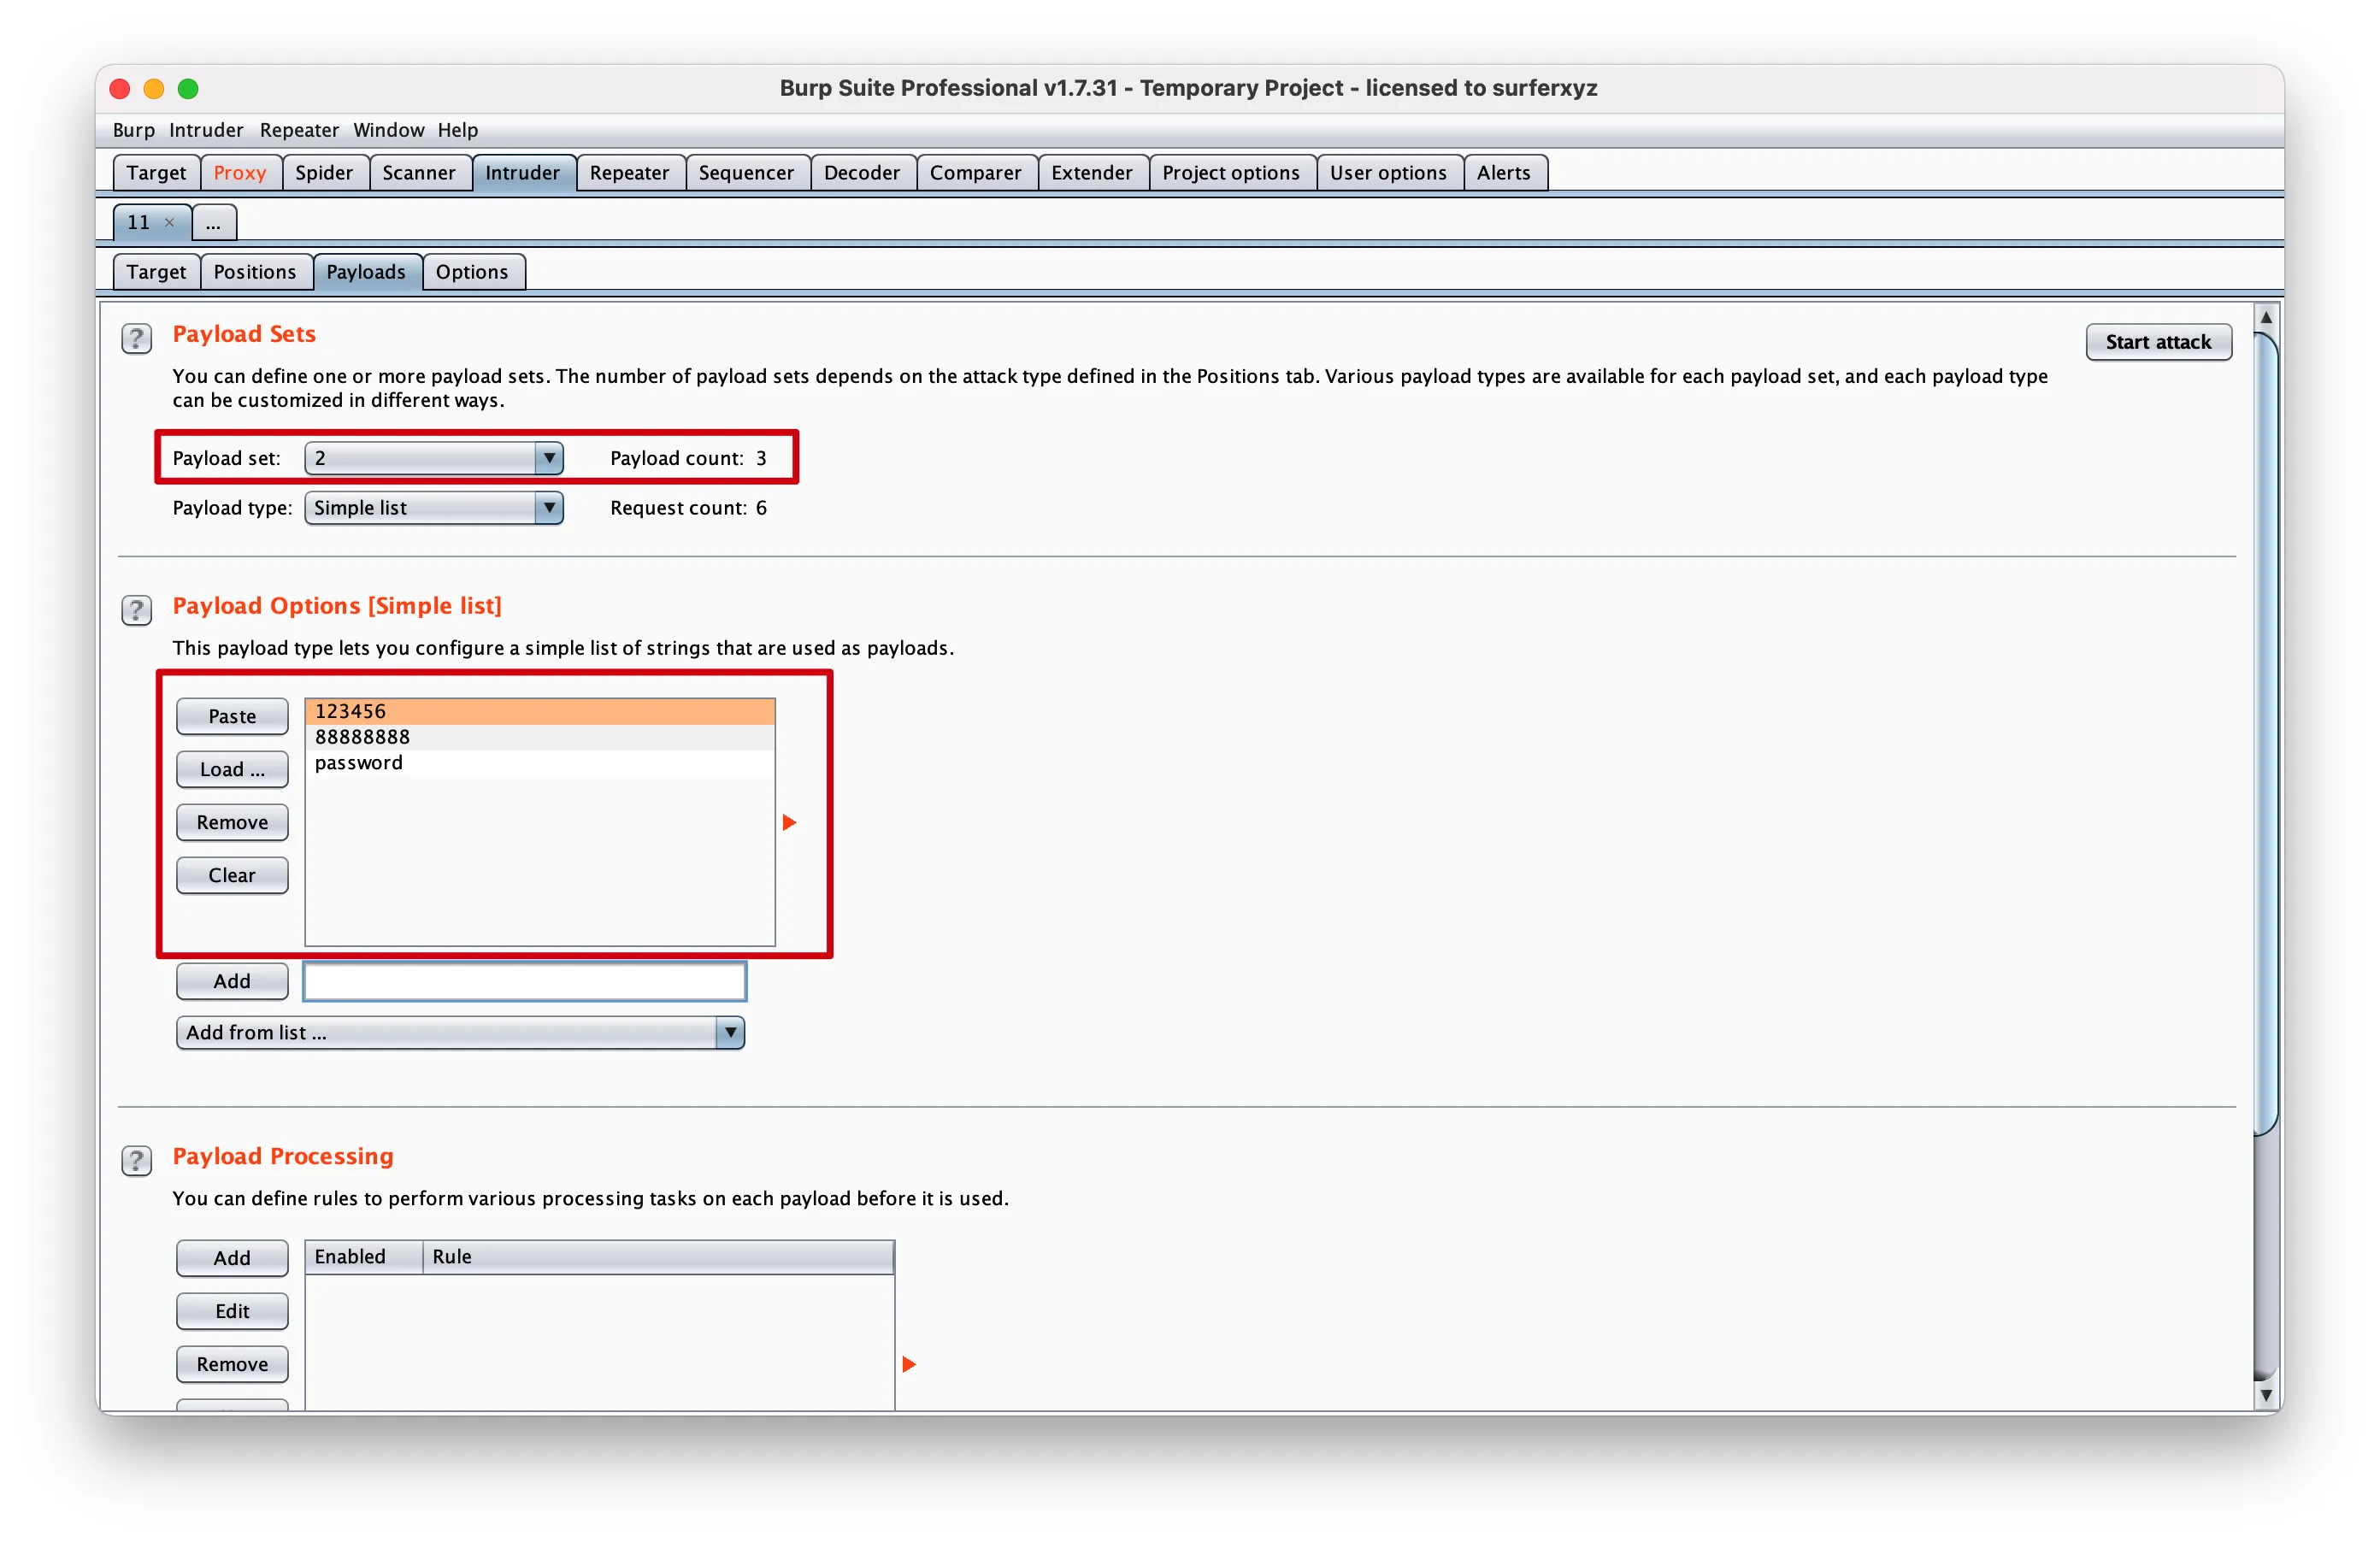2380x1542 pixels.
Task: Open the Window menu
Action: [388, 130]
